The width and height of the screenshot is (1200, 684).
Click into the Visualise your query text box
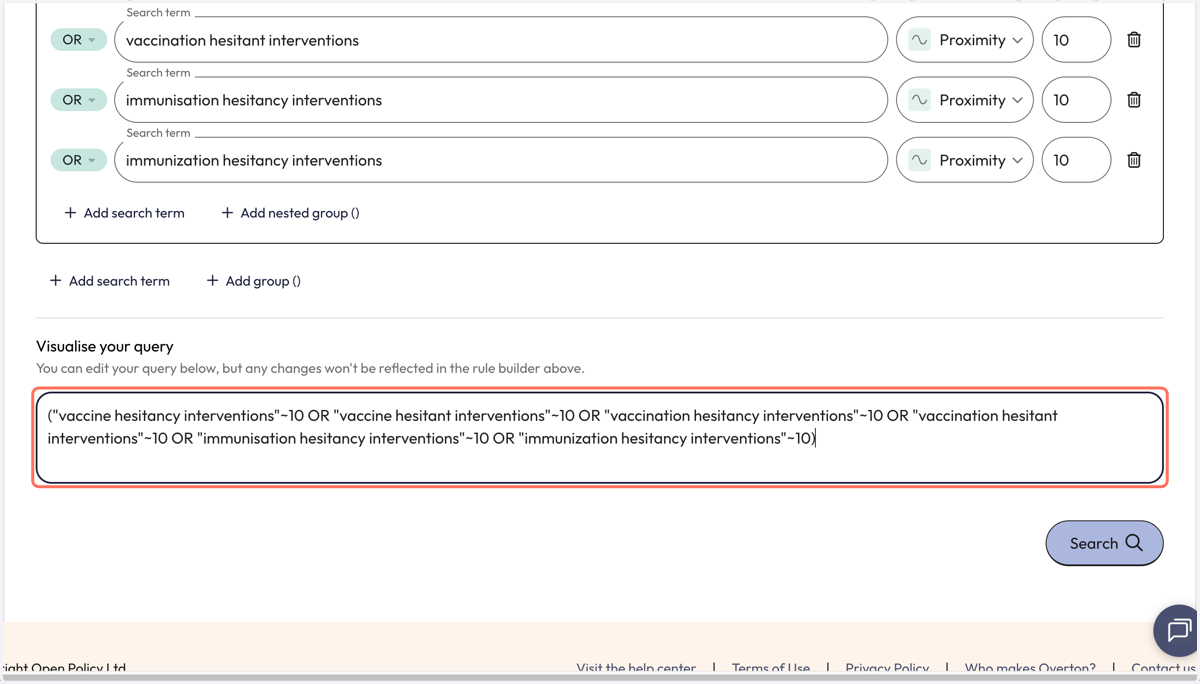tap(600, 438)
